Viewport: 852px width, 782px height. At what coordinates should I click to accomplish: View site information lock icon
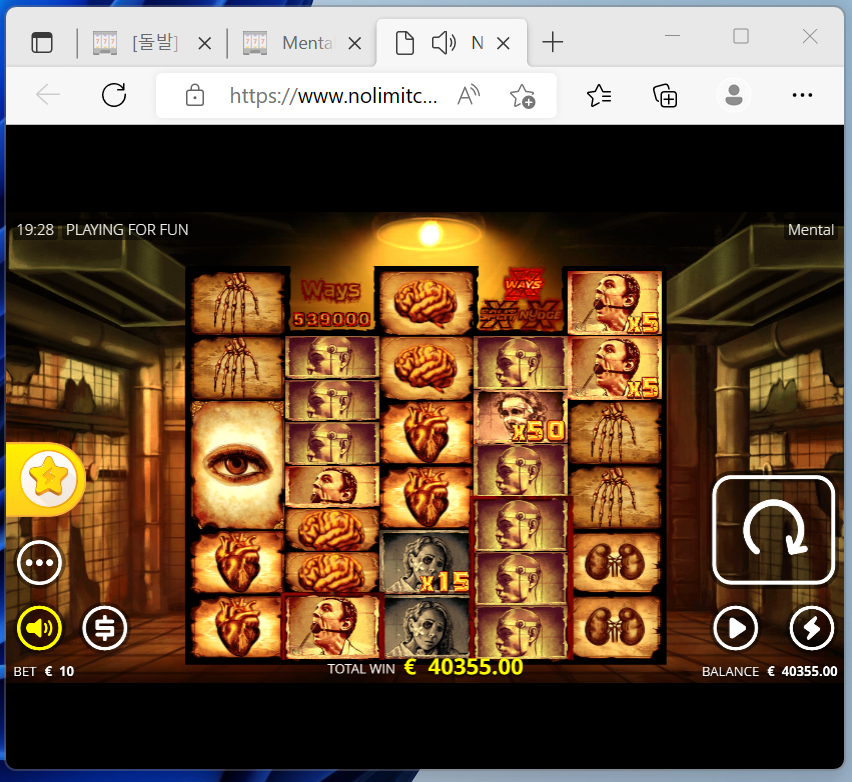(x=195, y=96)
